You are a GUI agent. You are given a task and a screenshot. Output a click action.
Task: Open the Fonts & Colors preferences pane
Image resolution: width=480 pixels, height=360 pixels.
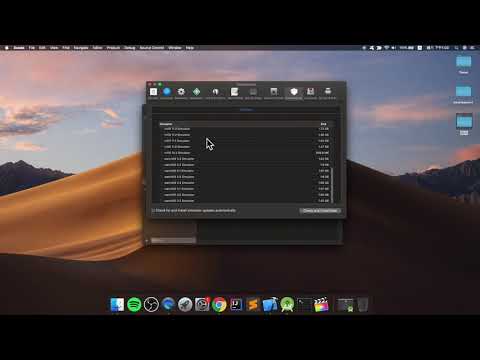pyautogui.click(x=215, y=93)
